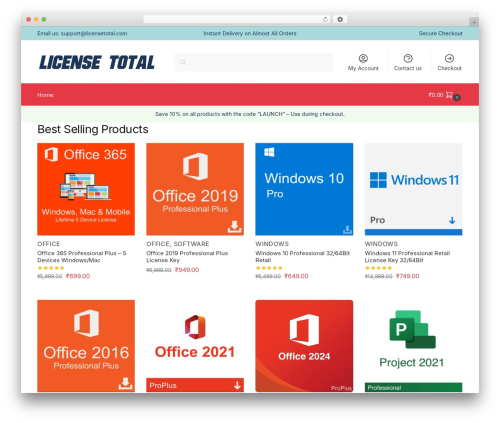Viewport: 500px width, 423px height.
Task: Focus the product search field
Action: pos(254,62)
